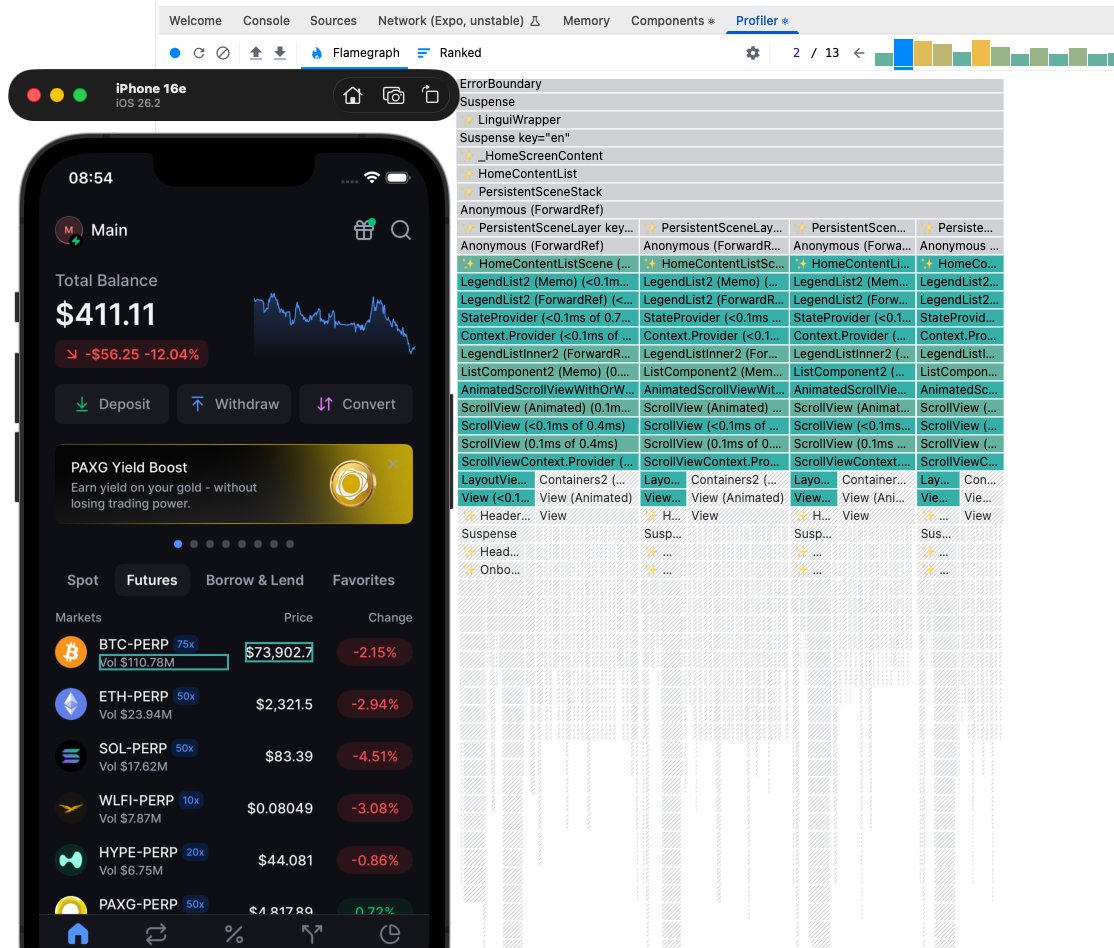
Task: Tap the HYPE-PERP coin icon
Action: [x=71, y=860]
